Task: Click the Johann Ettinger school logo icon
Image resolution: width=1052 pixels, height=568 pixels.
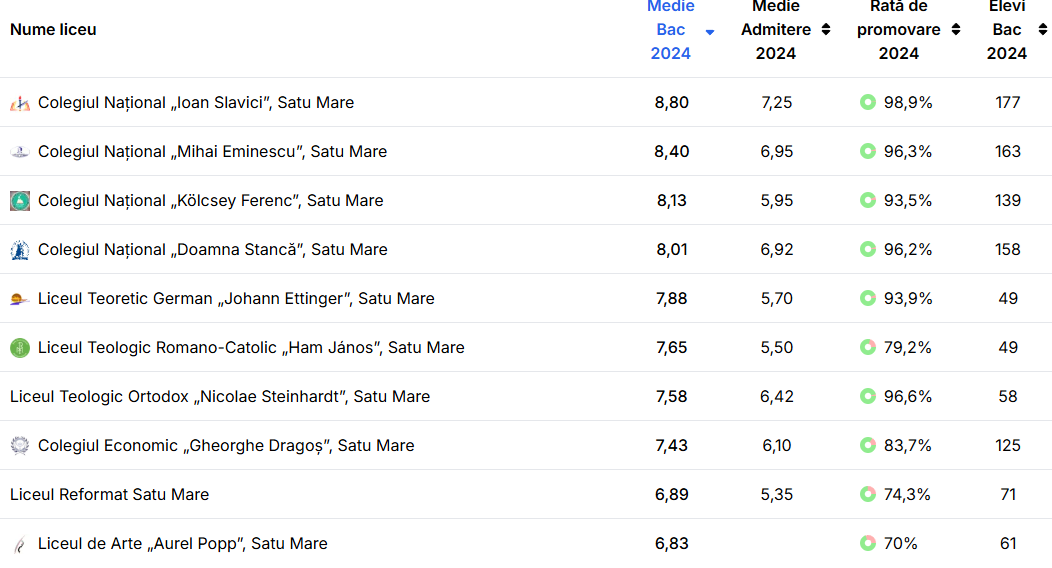Action: (20, 299)
